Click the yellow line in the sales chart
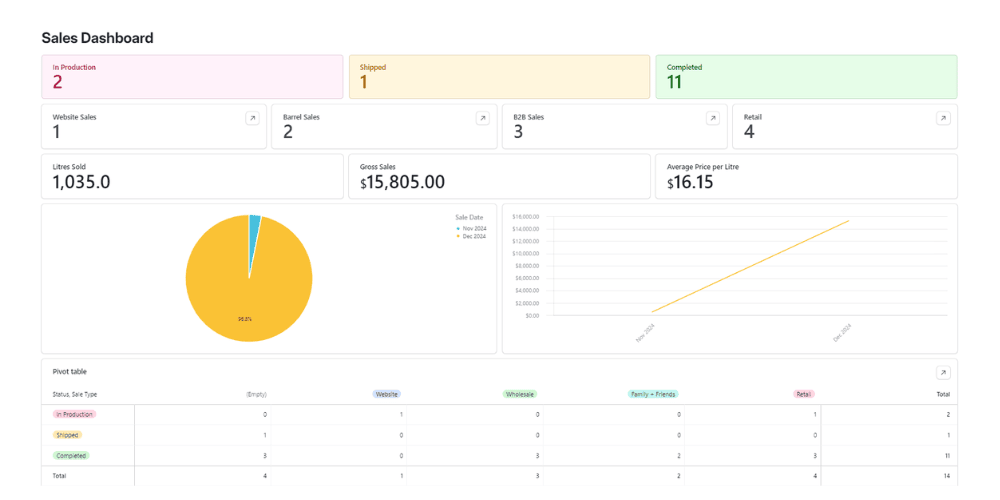Viewport: 1000px width, 500px height. click(x=750, y=266)
